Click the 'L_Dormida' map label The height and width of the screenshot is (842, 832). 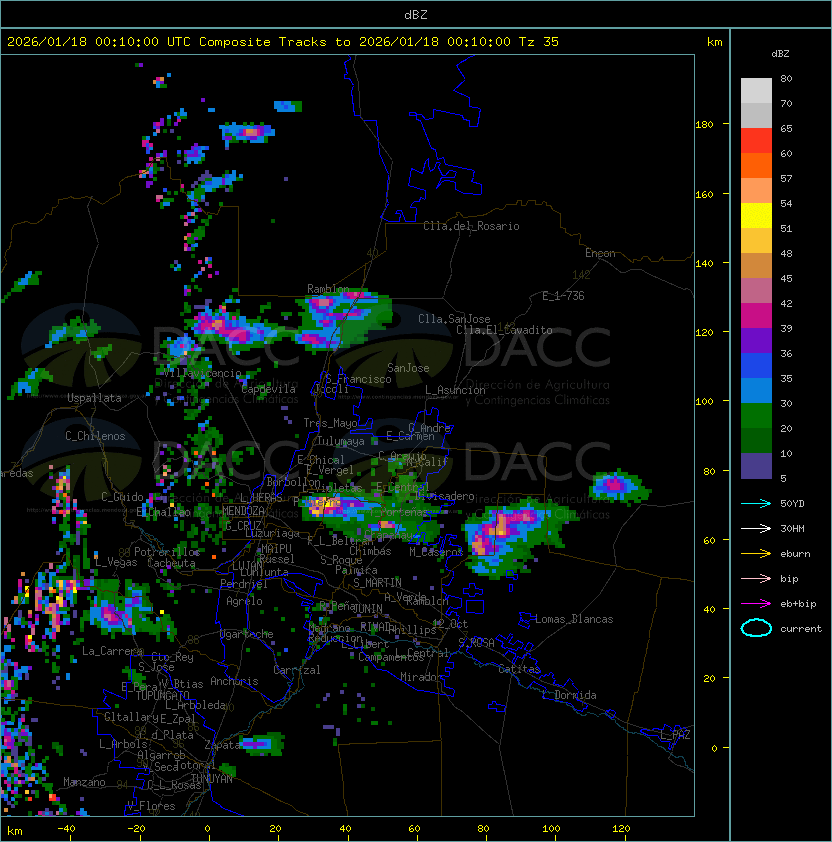coord(569,695)
